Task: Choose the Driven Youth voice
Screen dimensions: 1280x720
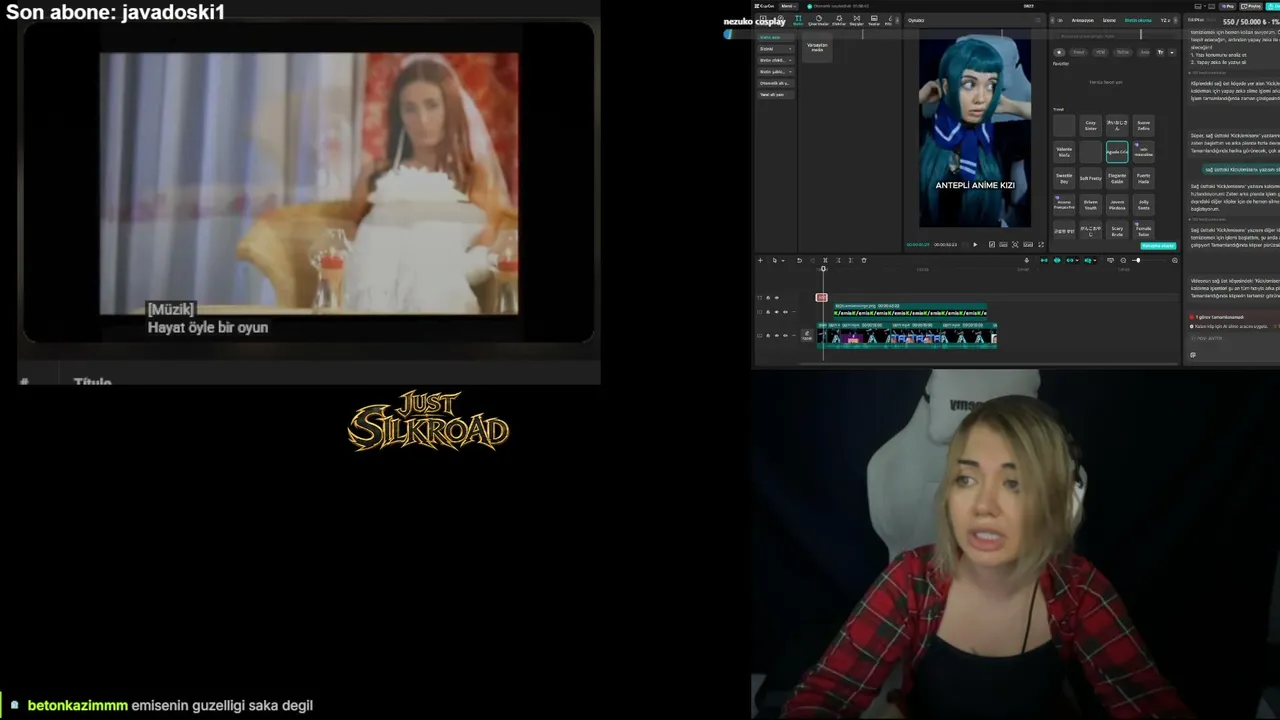Action: (1091, 204)
